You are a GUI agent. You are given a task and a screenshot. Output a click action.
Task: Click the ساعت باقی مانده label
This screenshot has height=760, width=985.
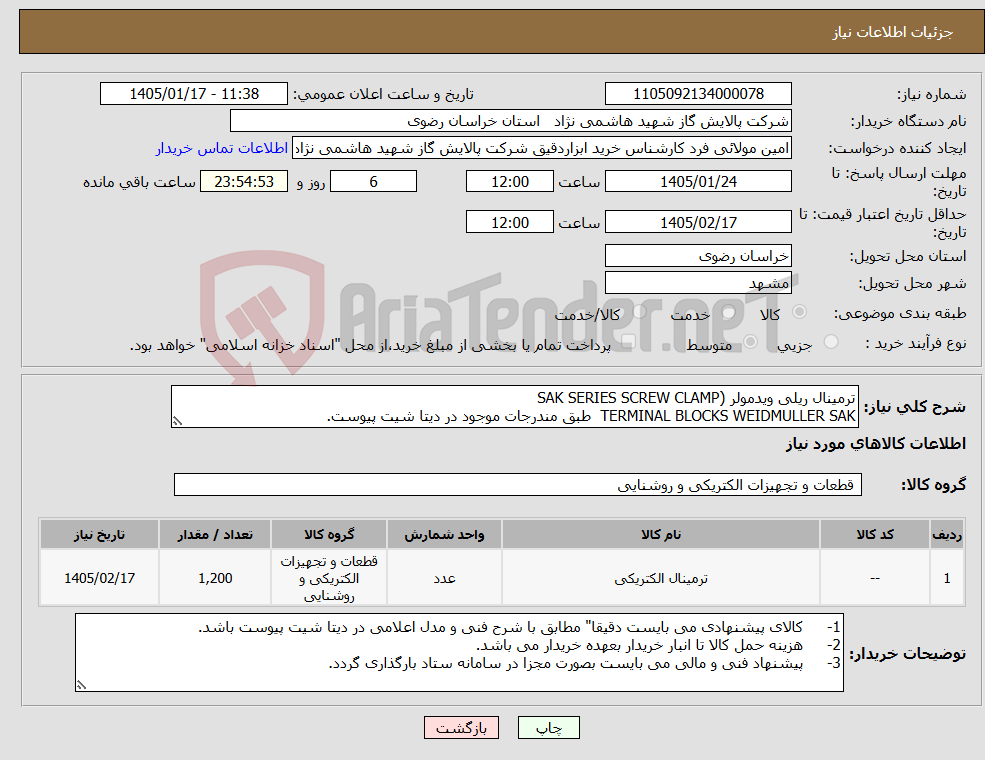tap(139, 182)
